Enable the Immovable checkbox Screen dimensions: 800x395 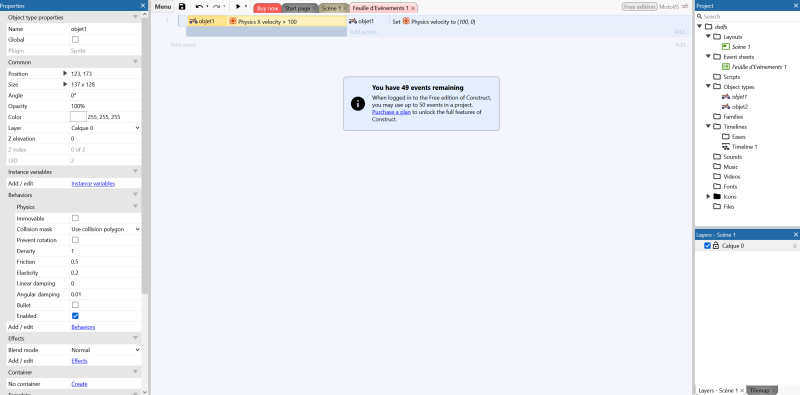point(75,218)
